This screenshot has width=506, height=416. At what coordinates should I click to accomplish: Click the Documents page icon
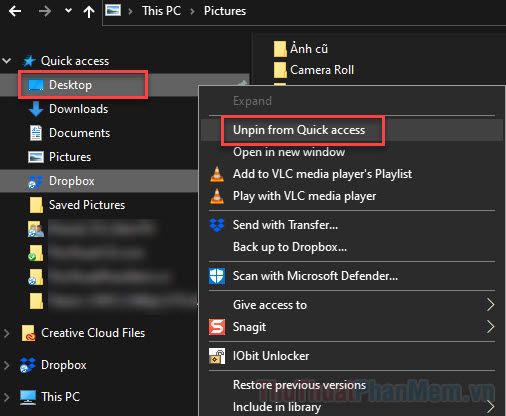pyautogui.click(x=36, y=133)
